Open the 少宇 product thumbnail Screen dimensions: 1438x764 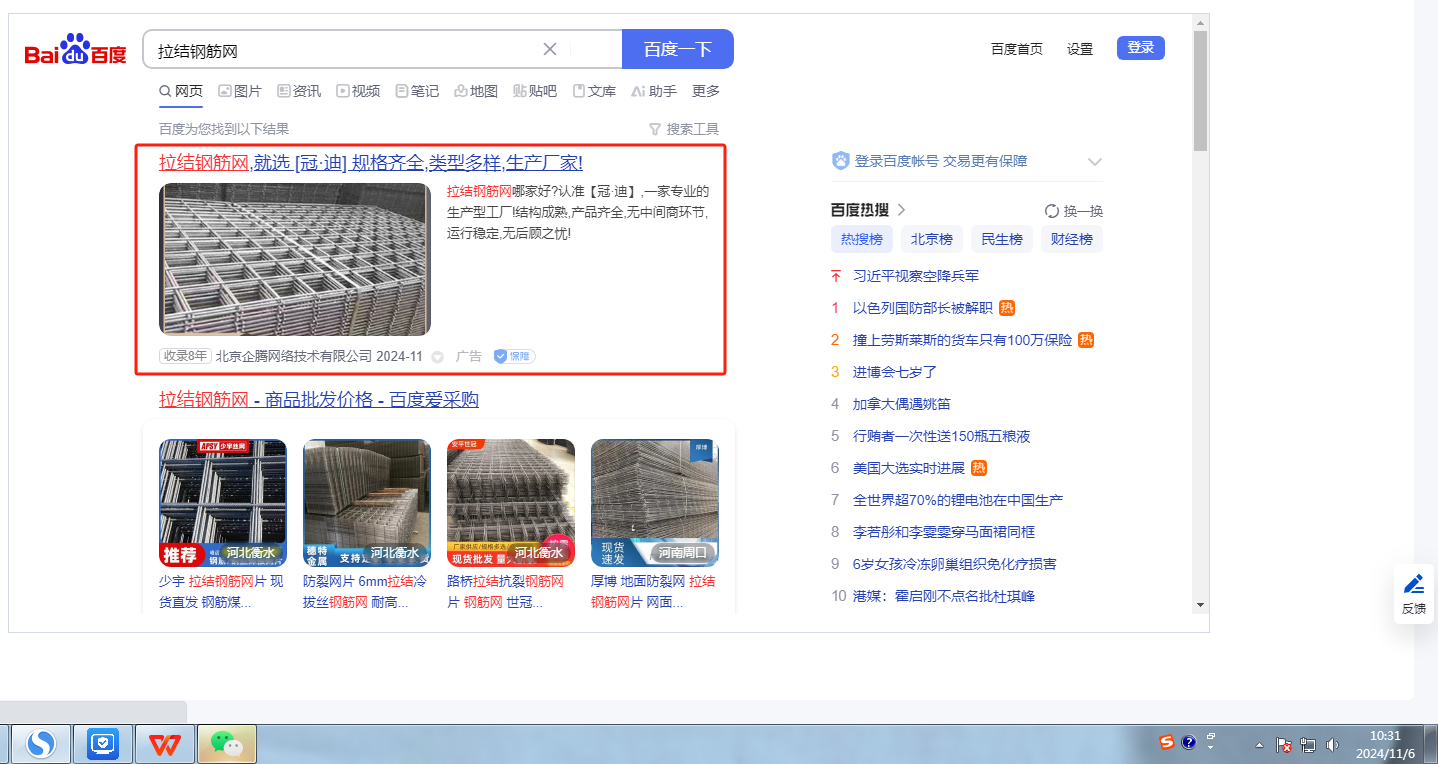coord(223,503)
